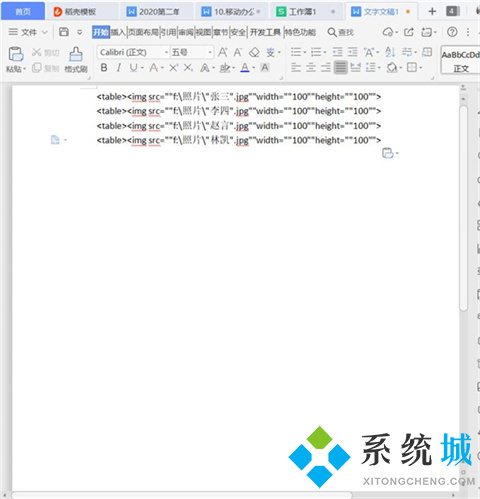Image resolution: width=480 pixels, height=499 pixels.
Task: Click the numbered list icon
Action: tap(315, 52)
